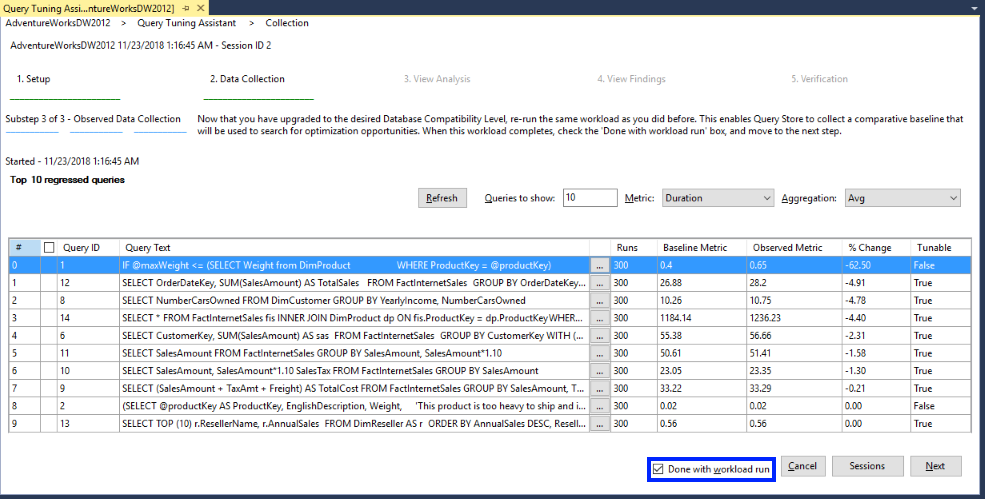Expand query text for Query ID 6
Screen dimensions: 985x499
(600, 335)
